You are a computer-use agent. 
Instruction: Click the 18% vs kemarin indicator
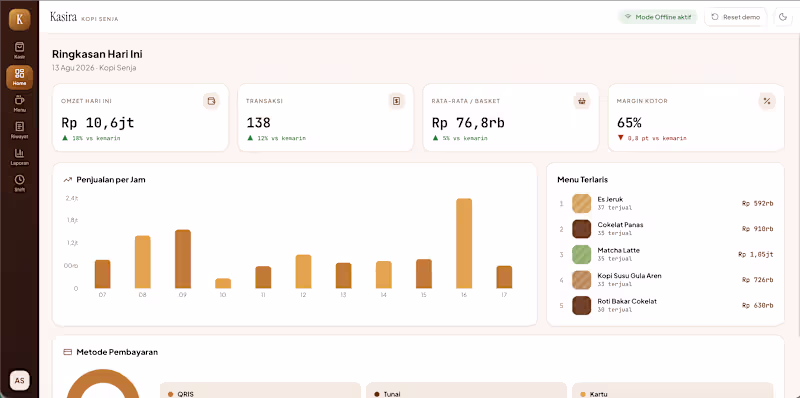[x=91, y=138]
